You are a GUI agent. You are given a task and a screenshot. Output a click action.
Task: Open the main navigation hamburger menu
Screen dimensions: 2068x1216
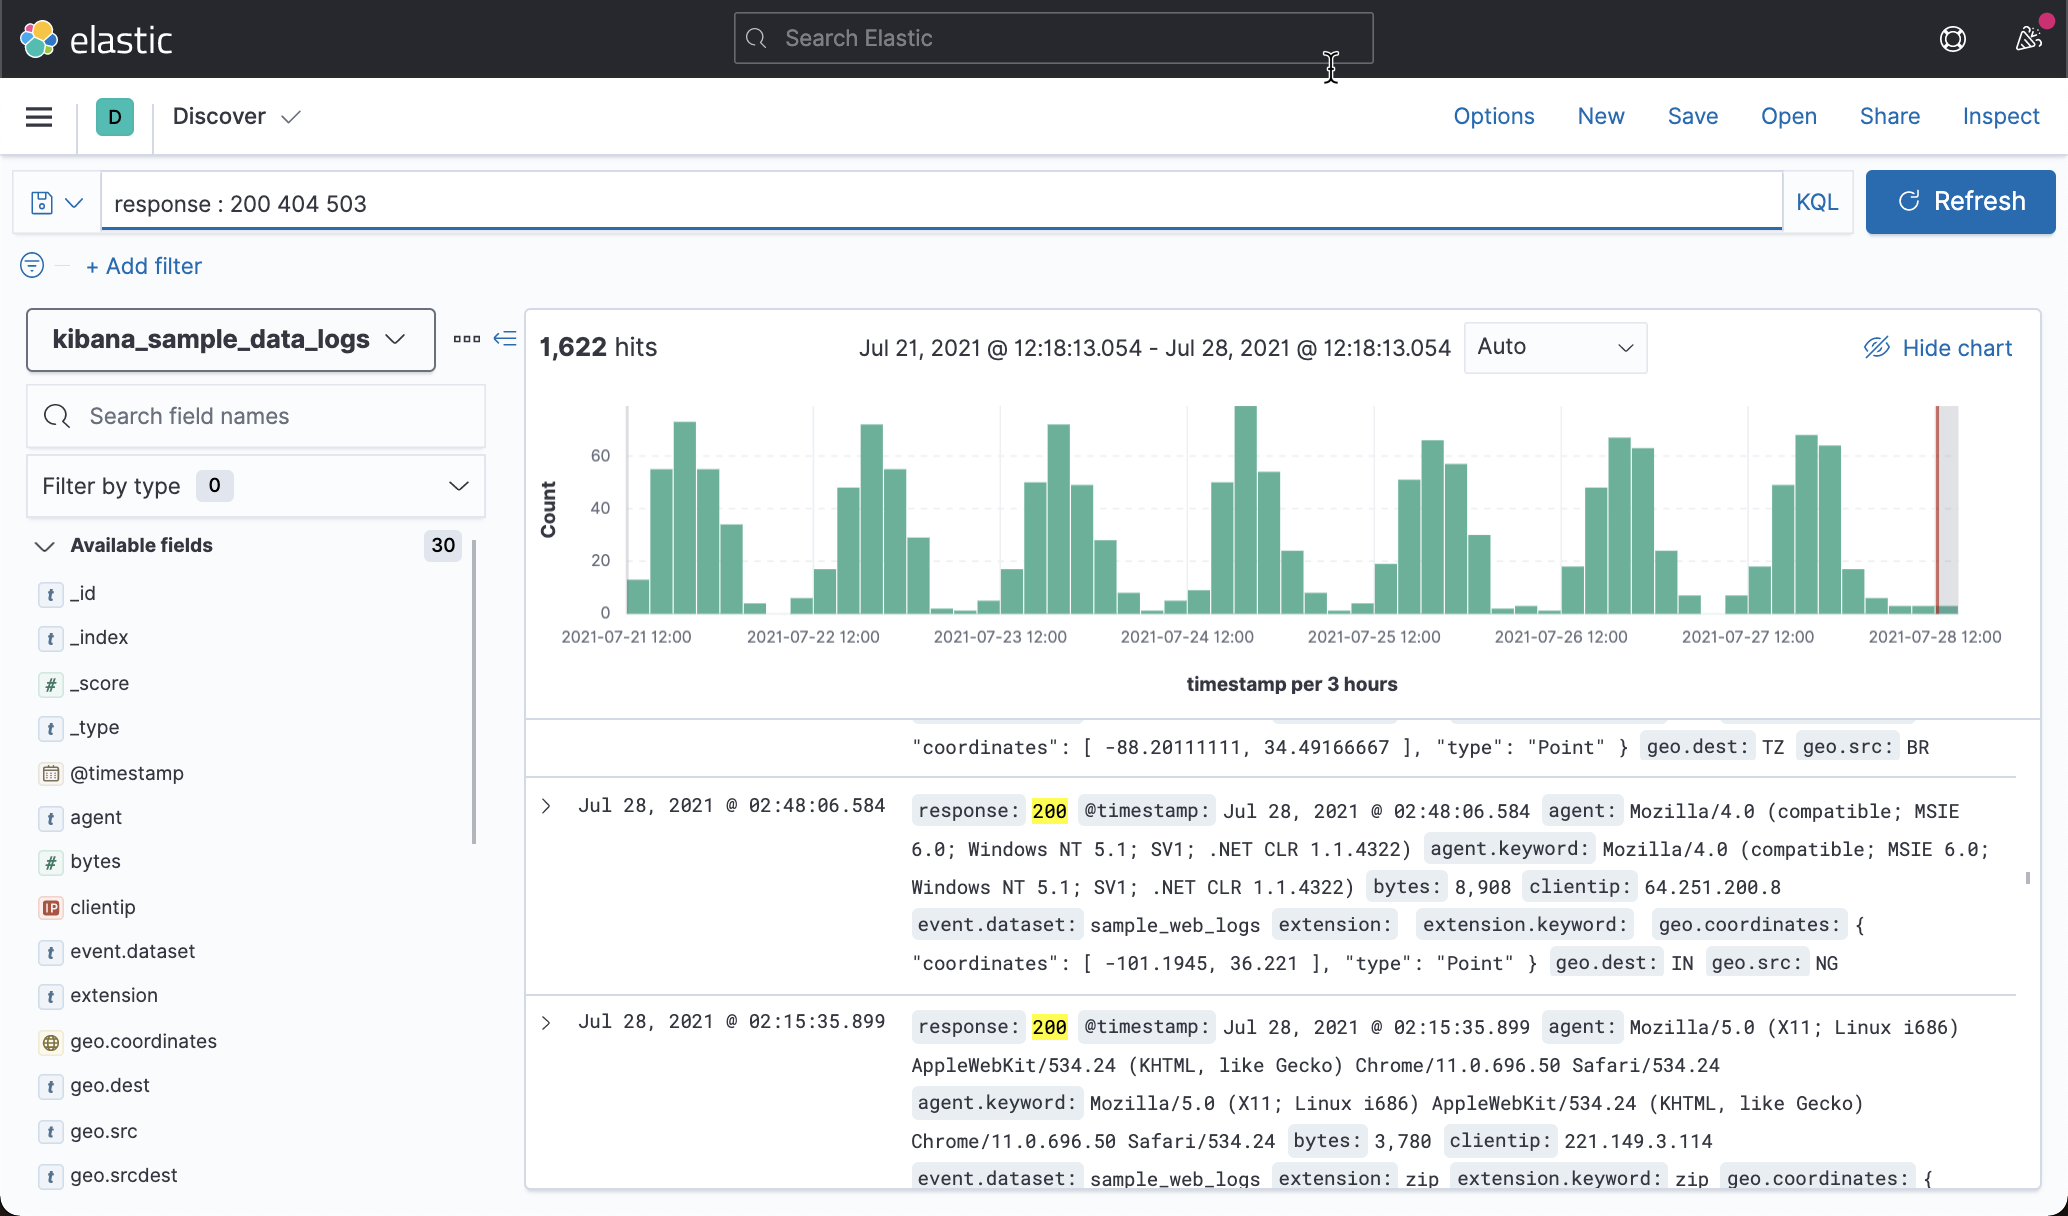38,116
